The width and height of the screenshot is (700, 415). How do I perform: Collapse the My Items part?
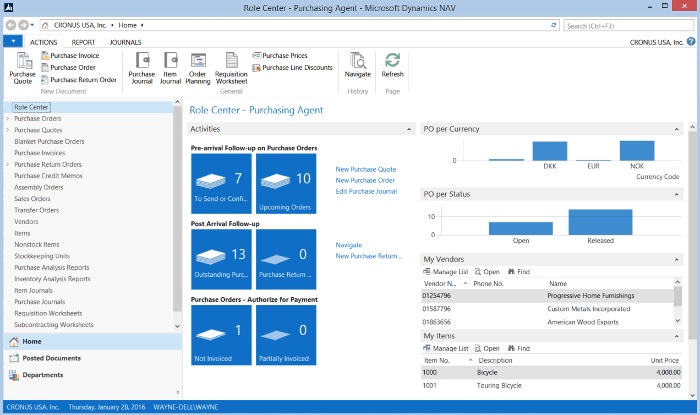pyautogui.click(x=676, y=336)
